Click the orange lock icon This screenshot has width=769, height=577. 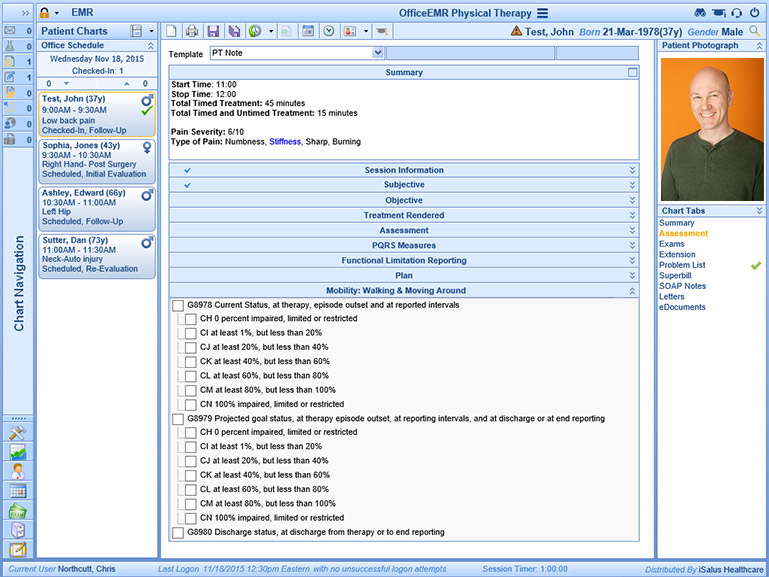click(x=45, y=13)
